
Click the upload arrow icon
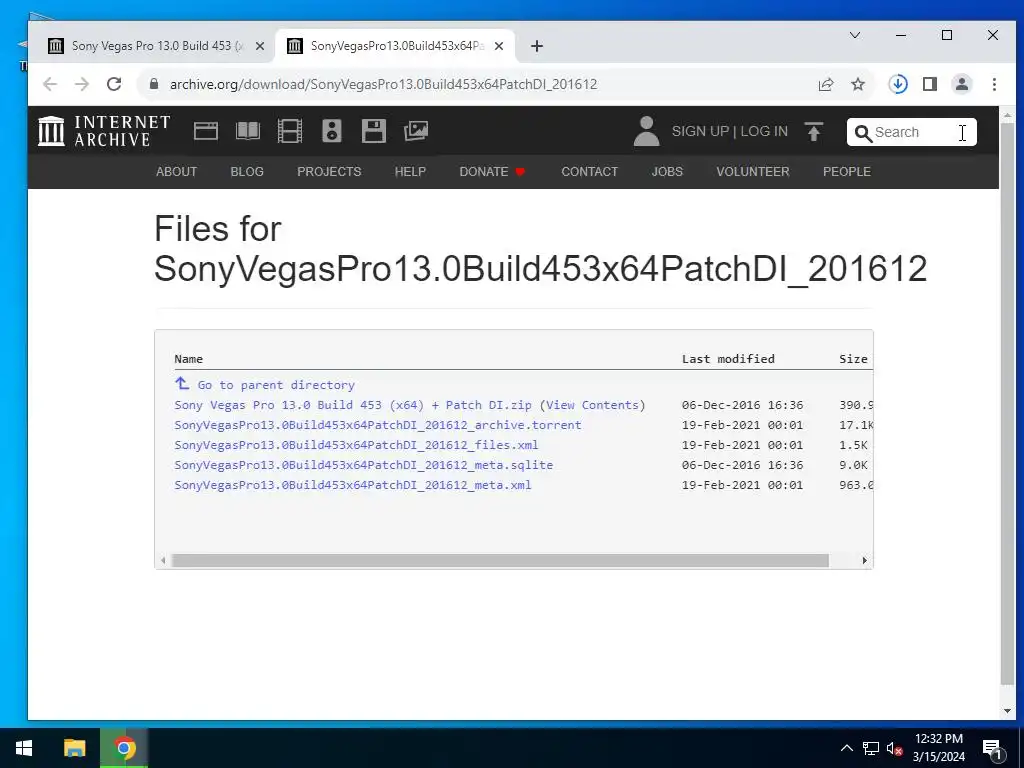tap(814, 131)
